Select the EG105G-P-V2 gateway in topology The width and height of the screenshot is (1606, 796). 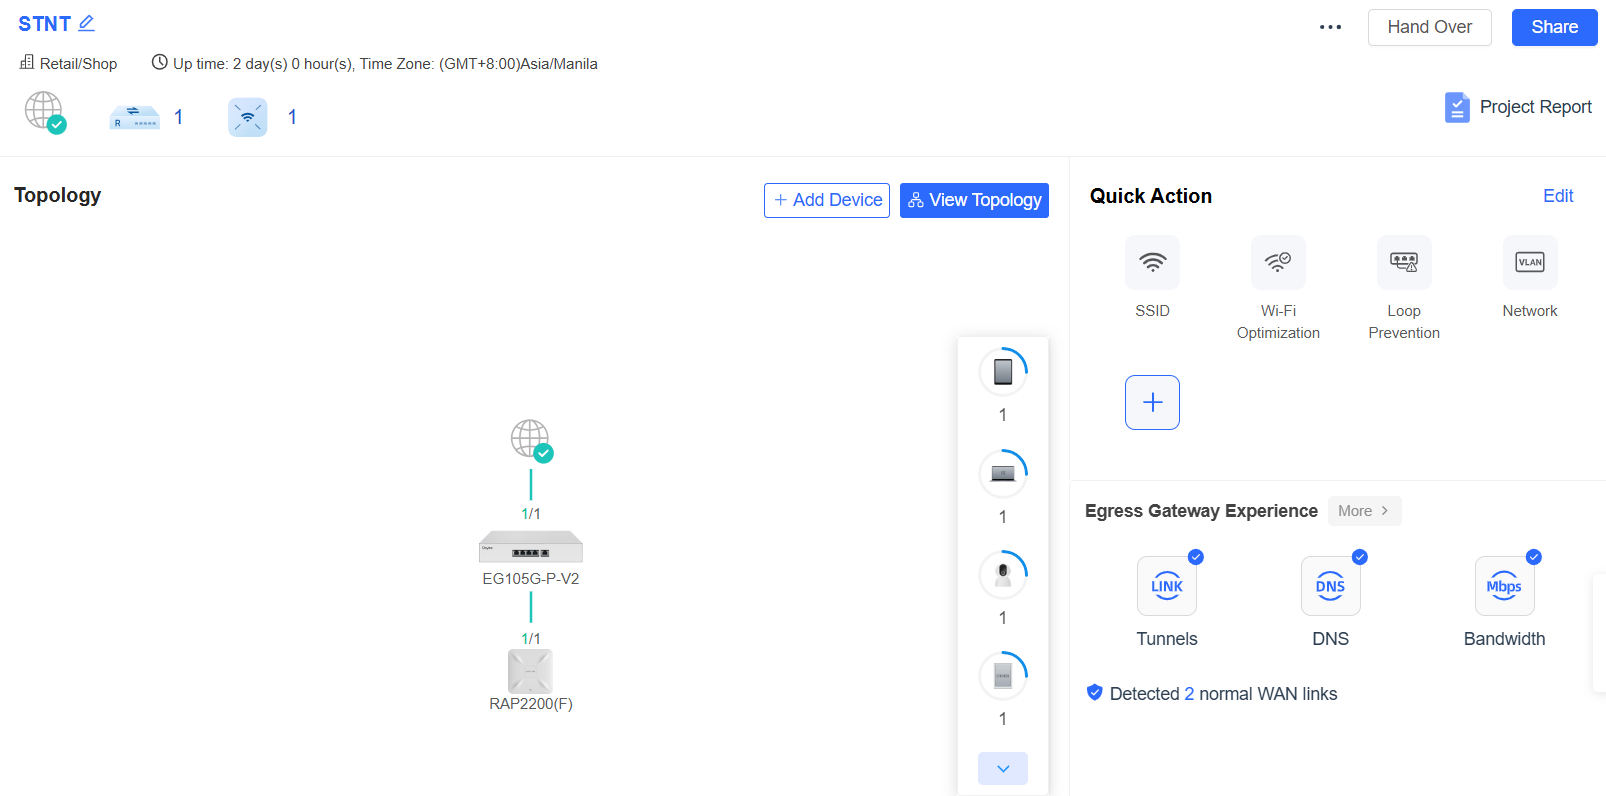(x=530, y=547)
